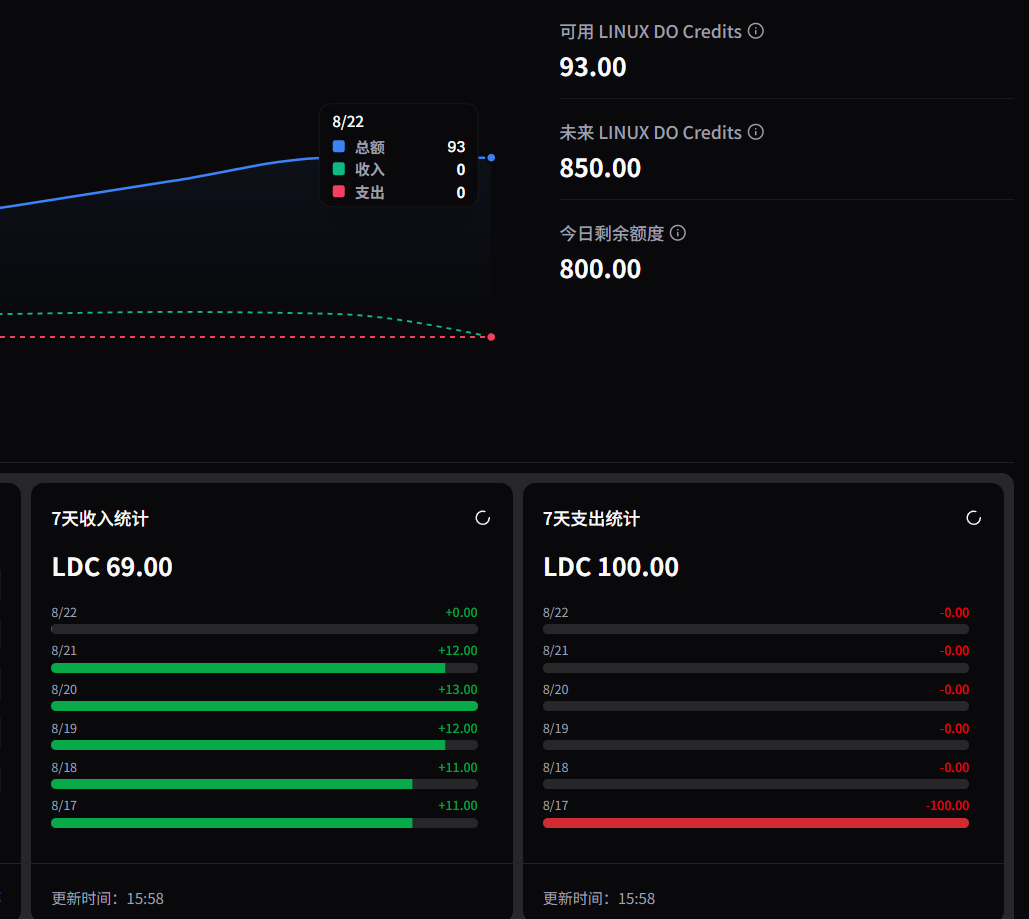Screen dimensions: 1029x919
Task: Click the 8/20 income bar showing +13.00
Action: 264,706
